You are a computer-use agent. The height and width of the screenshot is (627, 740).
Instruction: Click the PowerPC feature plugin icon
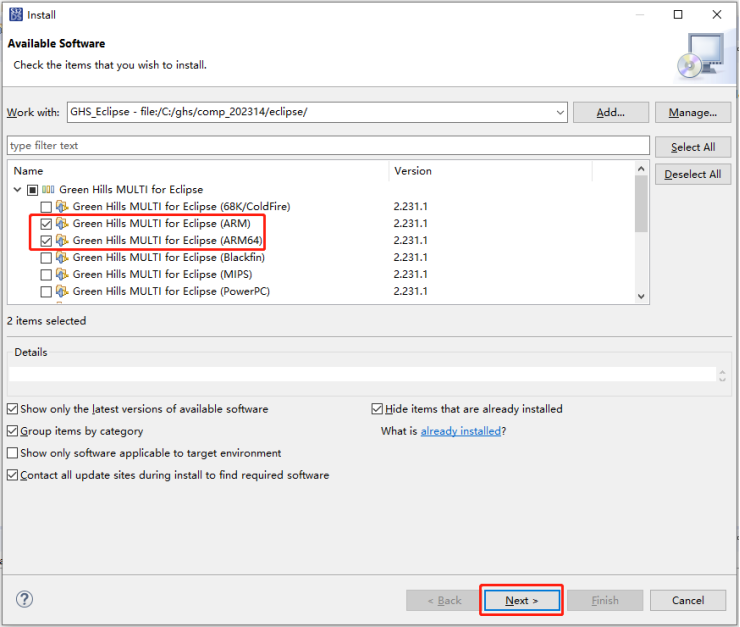coord(62,291)
